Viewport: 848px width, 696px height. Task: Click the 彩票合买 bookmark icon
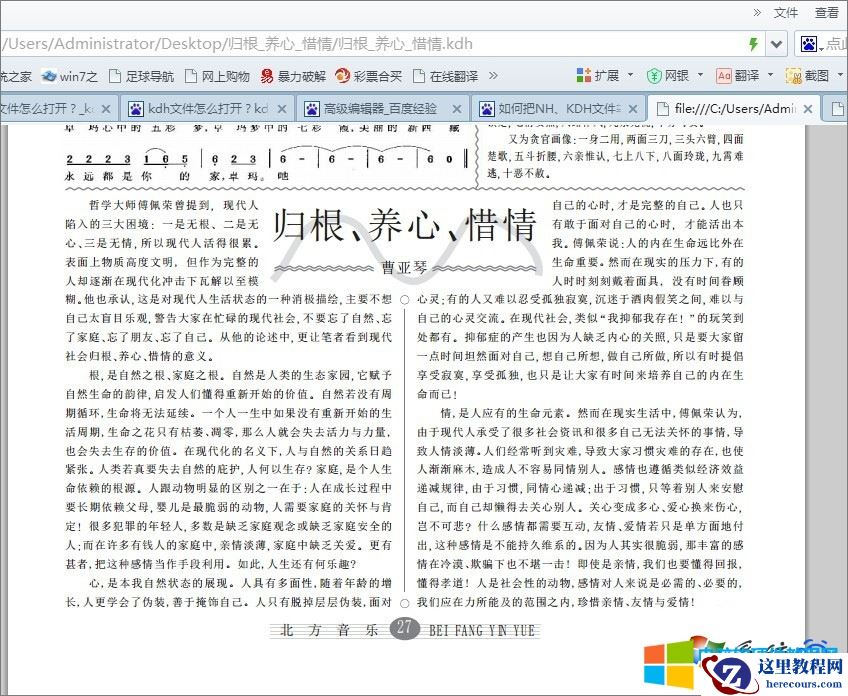click(345, 75)
